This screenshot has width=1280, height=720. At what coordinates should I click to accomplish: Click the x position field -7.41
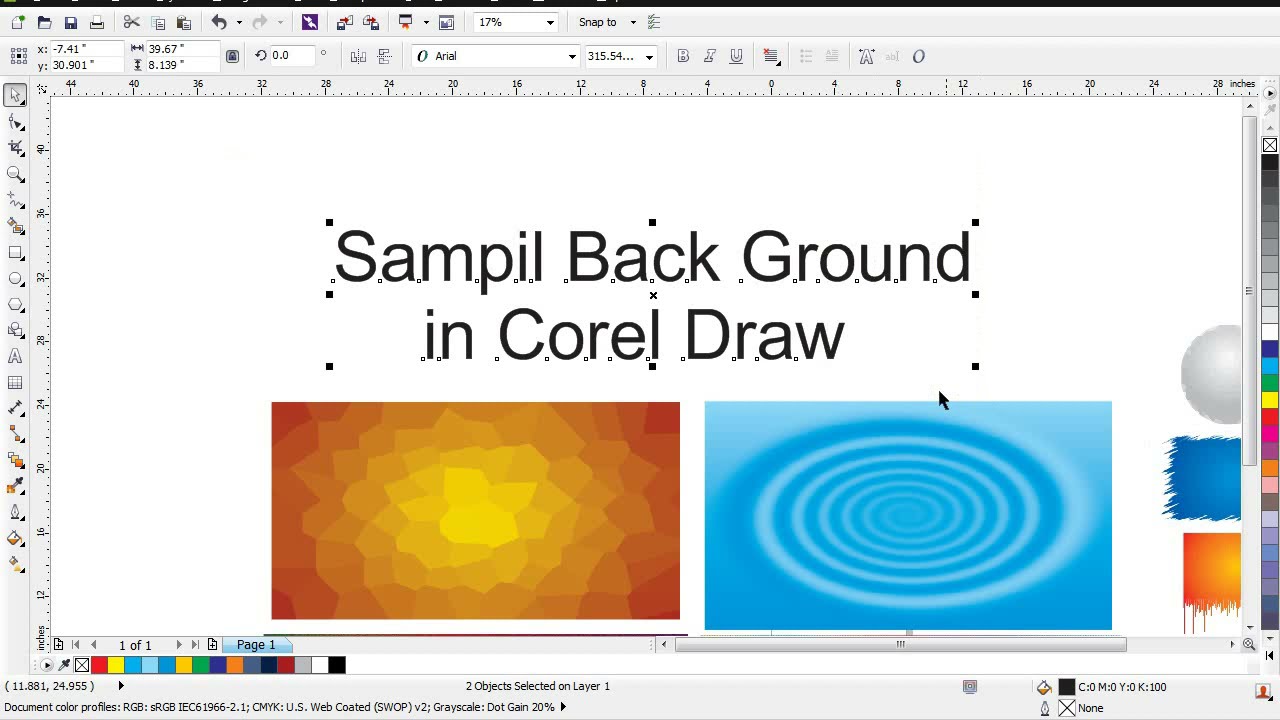[x=85, y=48]
